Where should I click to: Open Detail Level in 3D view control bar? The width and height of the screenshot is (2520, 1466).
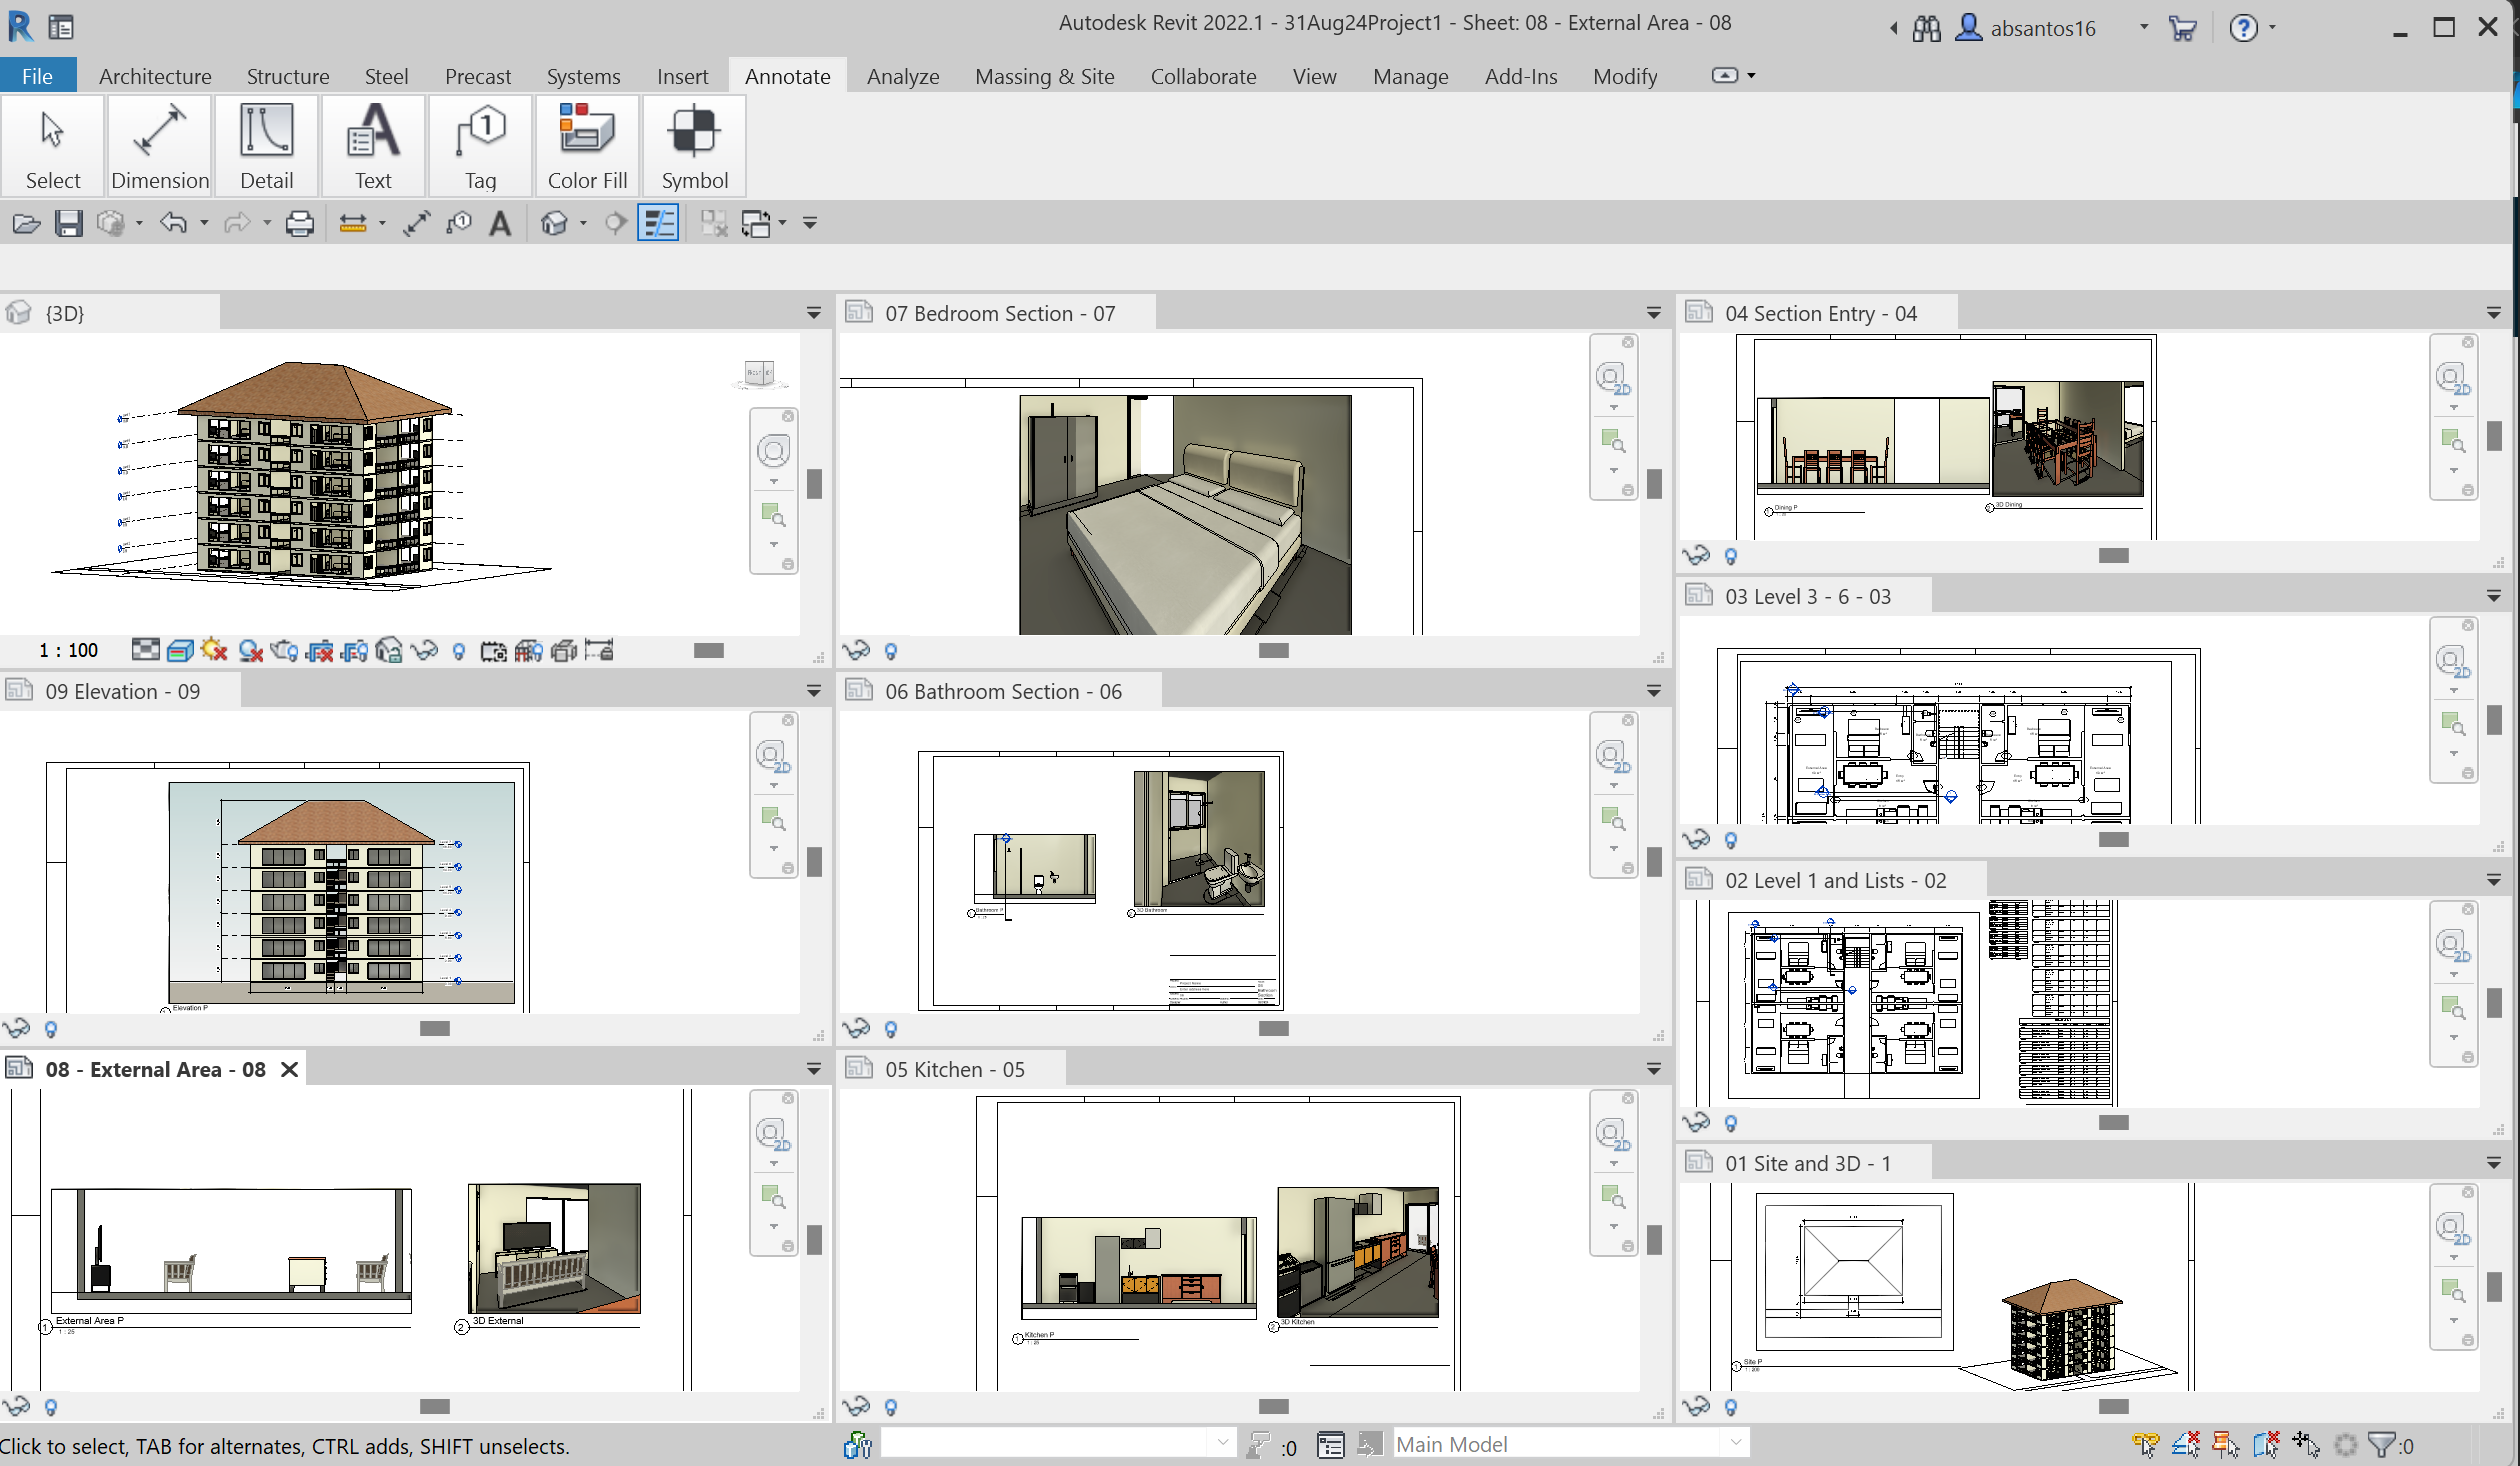(x=146, y=651)
